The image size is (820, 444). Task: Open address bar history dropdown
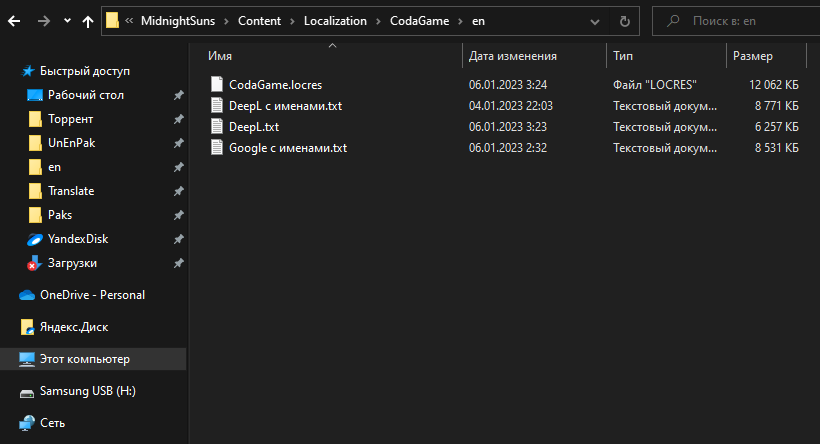point(595,21)
